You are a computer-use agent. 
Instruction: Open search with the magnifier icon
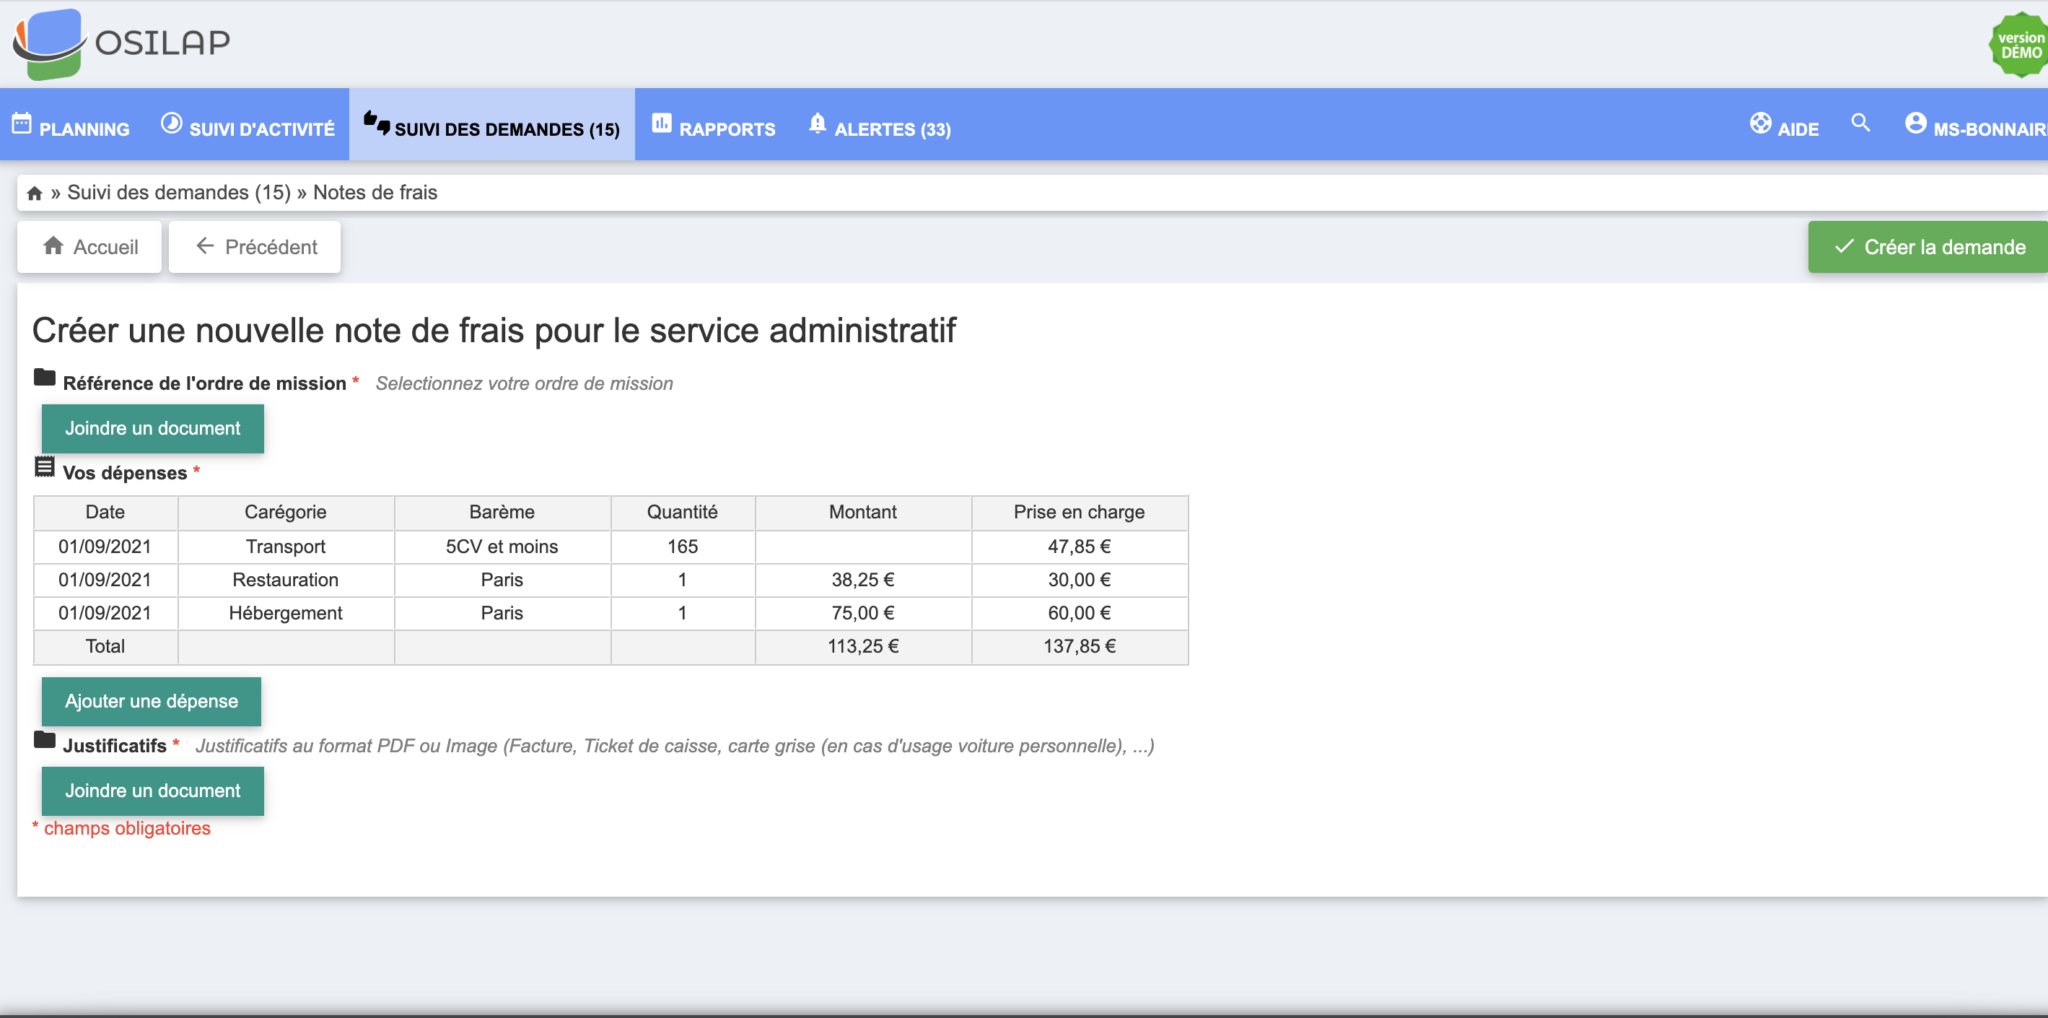1860,122
